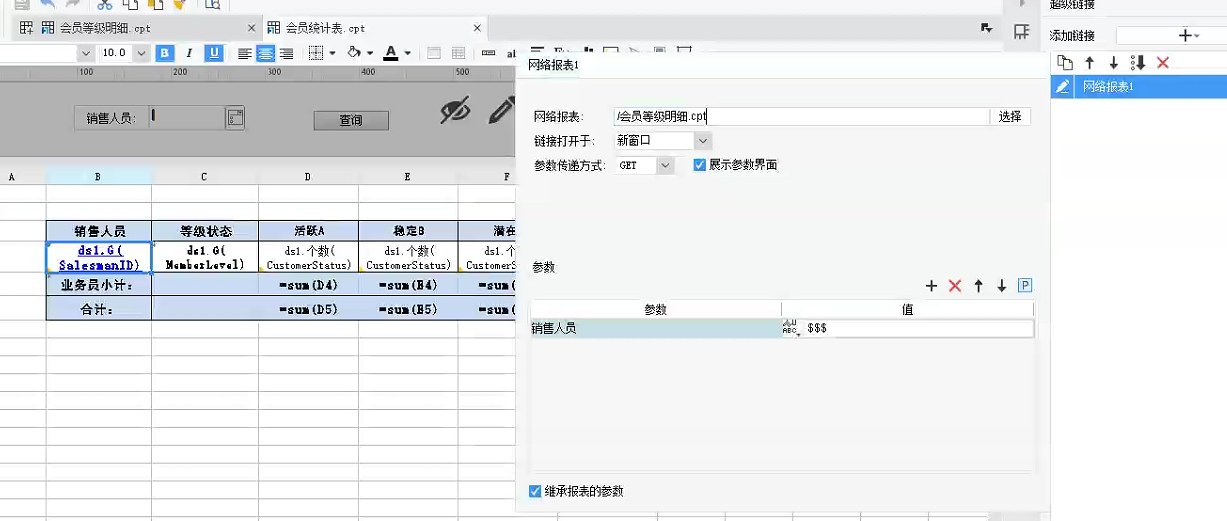Click the 查询 button
Viewport: 1227px width, 521px height.
[350, 120]
